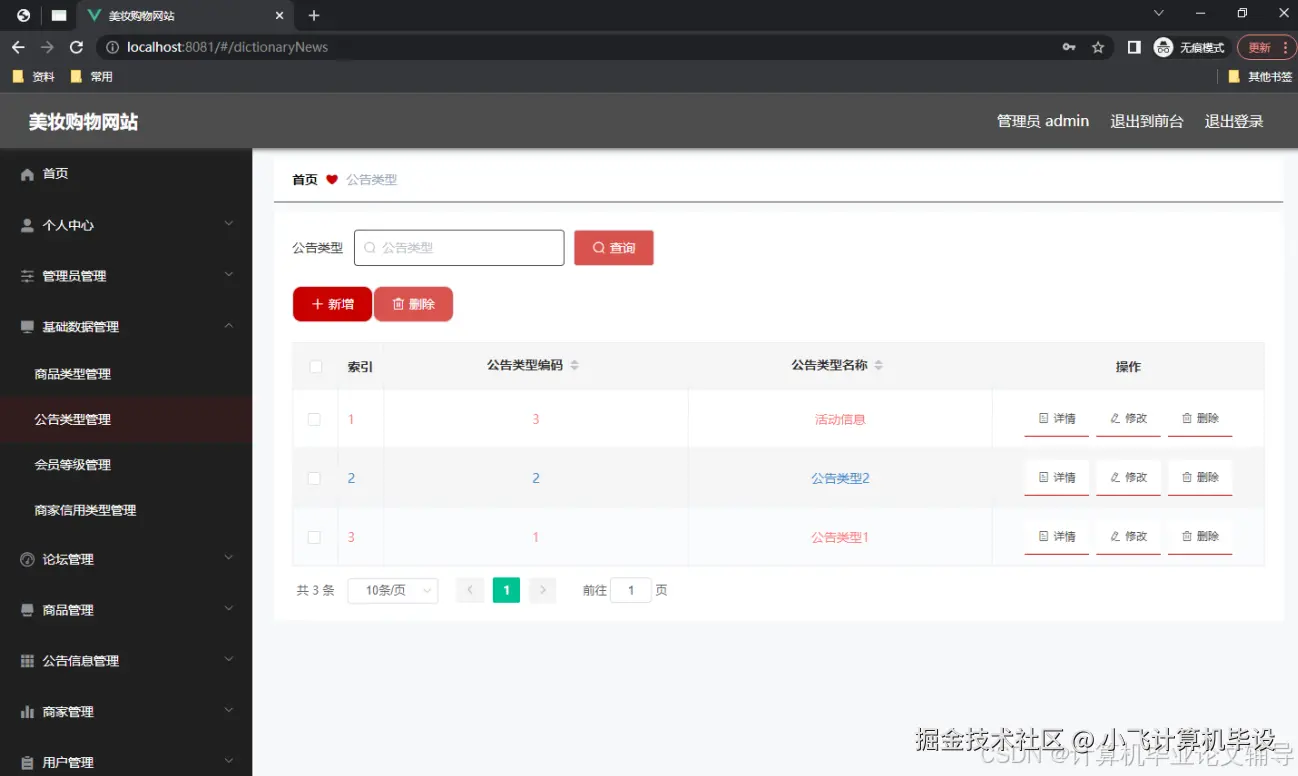Check the checkbox for row 公告类型1
1298x776 pixels.
pyautogui.click(x=315, y=537)
